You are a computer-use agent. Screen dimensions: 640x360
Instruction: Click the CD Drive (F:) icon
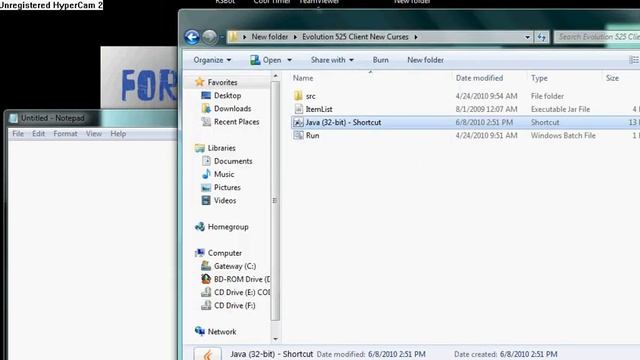pyautogui.click(x=206, y=305)
